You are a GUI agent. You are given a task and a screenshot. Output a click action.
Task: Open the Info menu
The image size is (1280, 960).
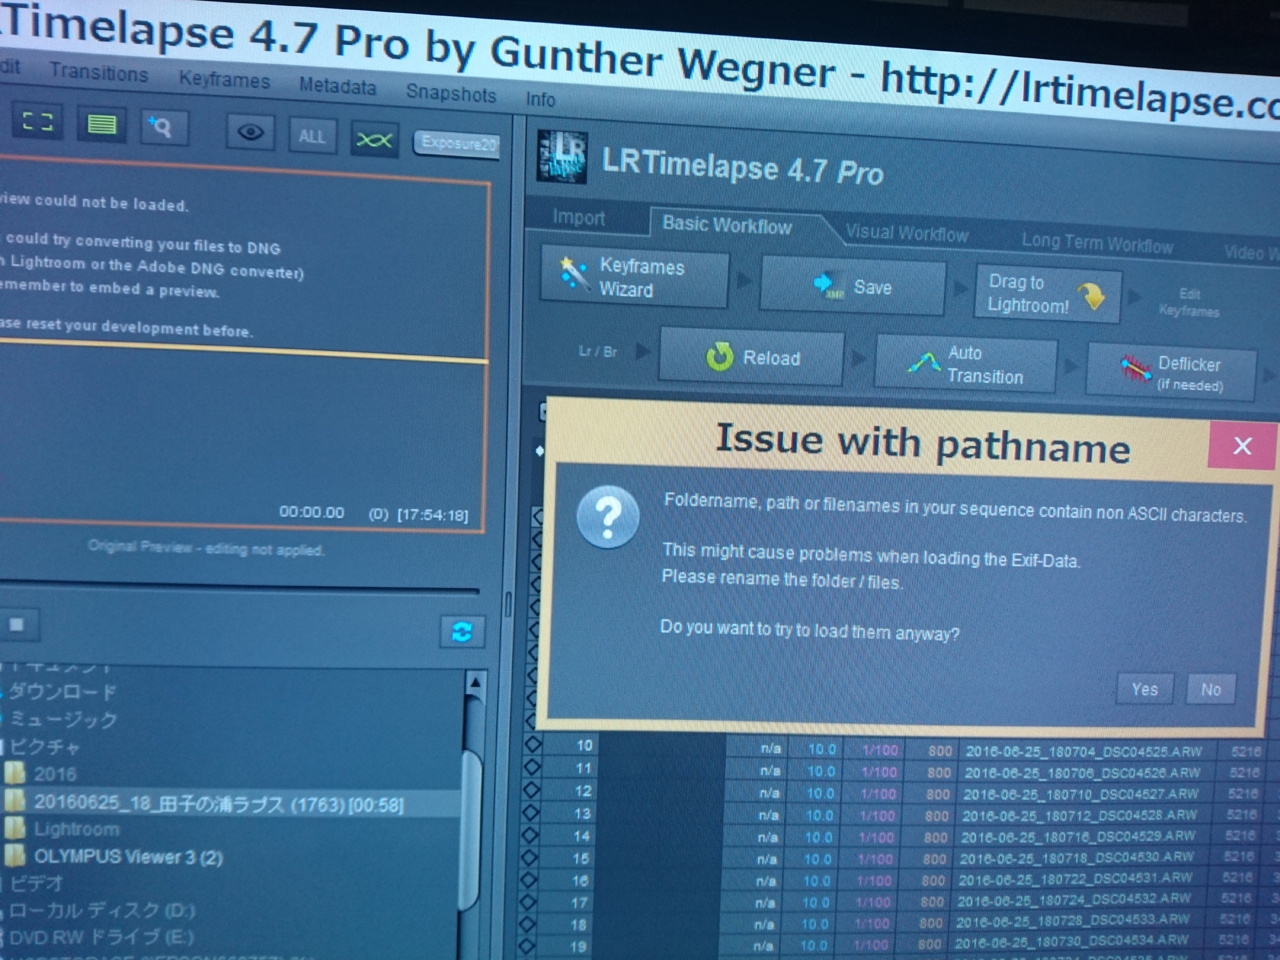[540, 99]
